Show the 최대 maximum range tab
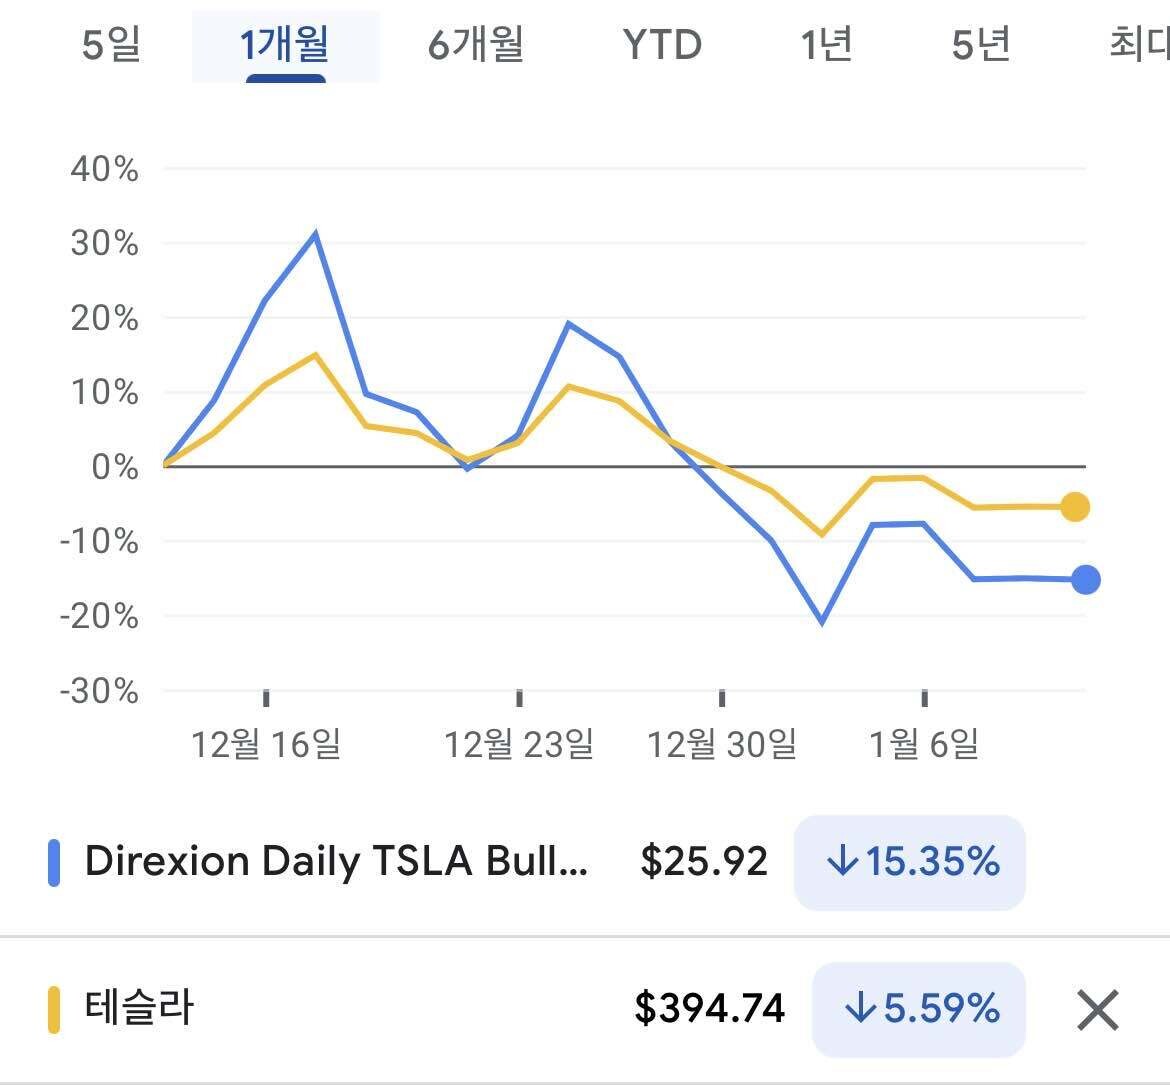Image resolution: width=1170 pixels, height=1086 pixels. (x=1139, y=45)
